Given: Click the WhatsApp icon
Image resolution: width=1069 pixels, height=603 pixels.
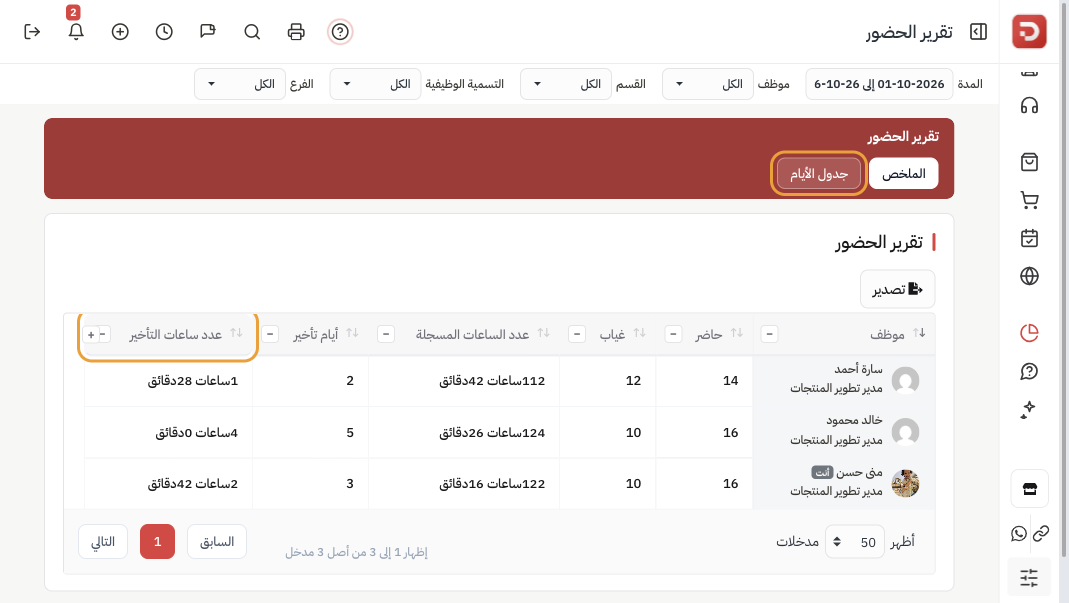Looking at the screenshot, I should click(x=1019, y=533).
